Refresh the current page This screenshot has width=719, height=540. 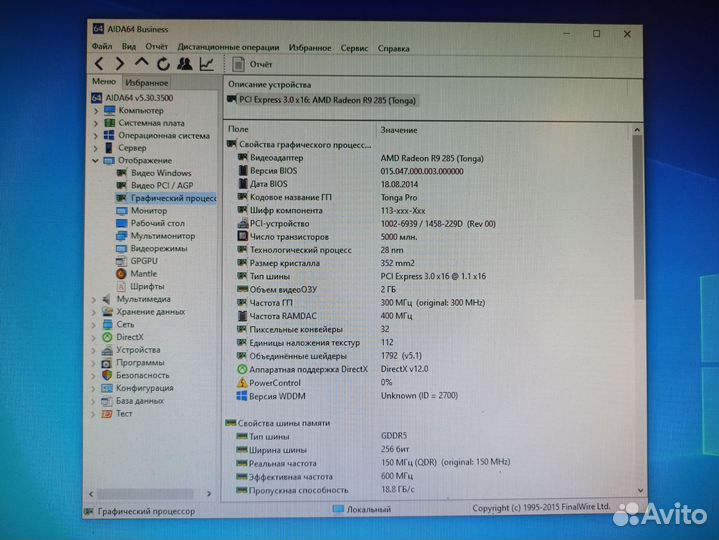point(163,64)
